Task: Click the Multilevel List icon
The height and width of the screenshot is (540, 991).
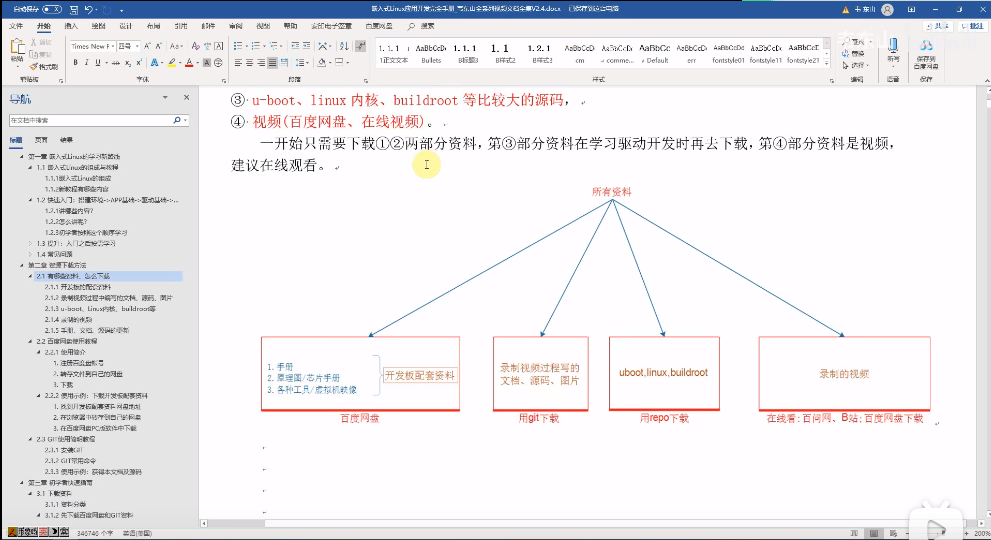Action: 273,46
